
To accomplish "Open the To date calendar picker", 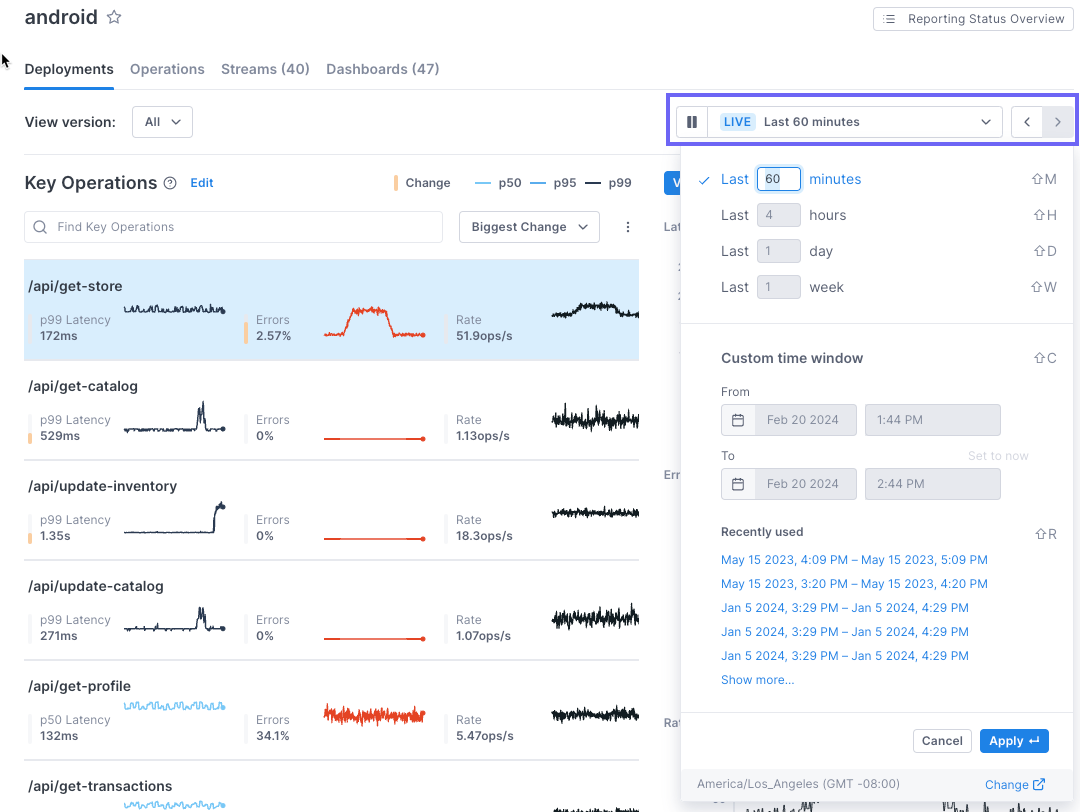I will coord(738,484).
